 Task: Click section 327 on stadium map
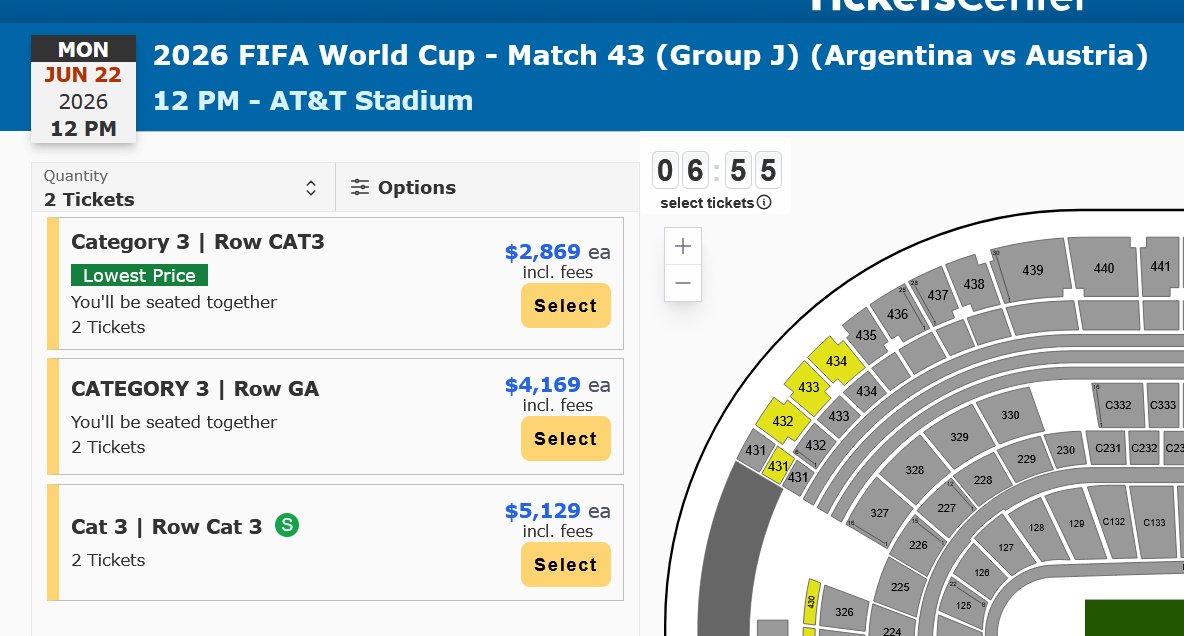click(x=879, y=512)
